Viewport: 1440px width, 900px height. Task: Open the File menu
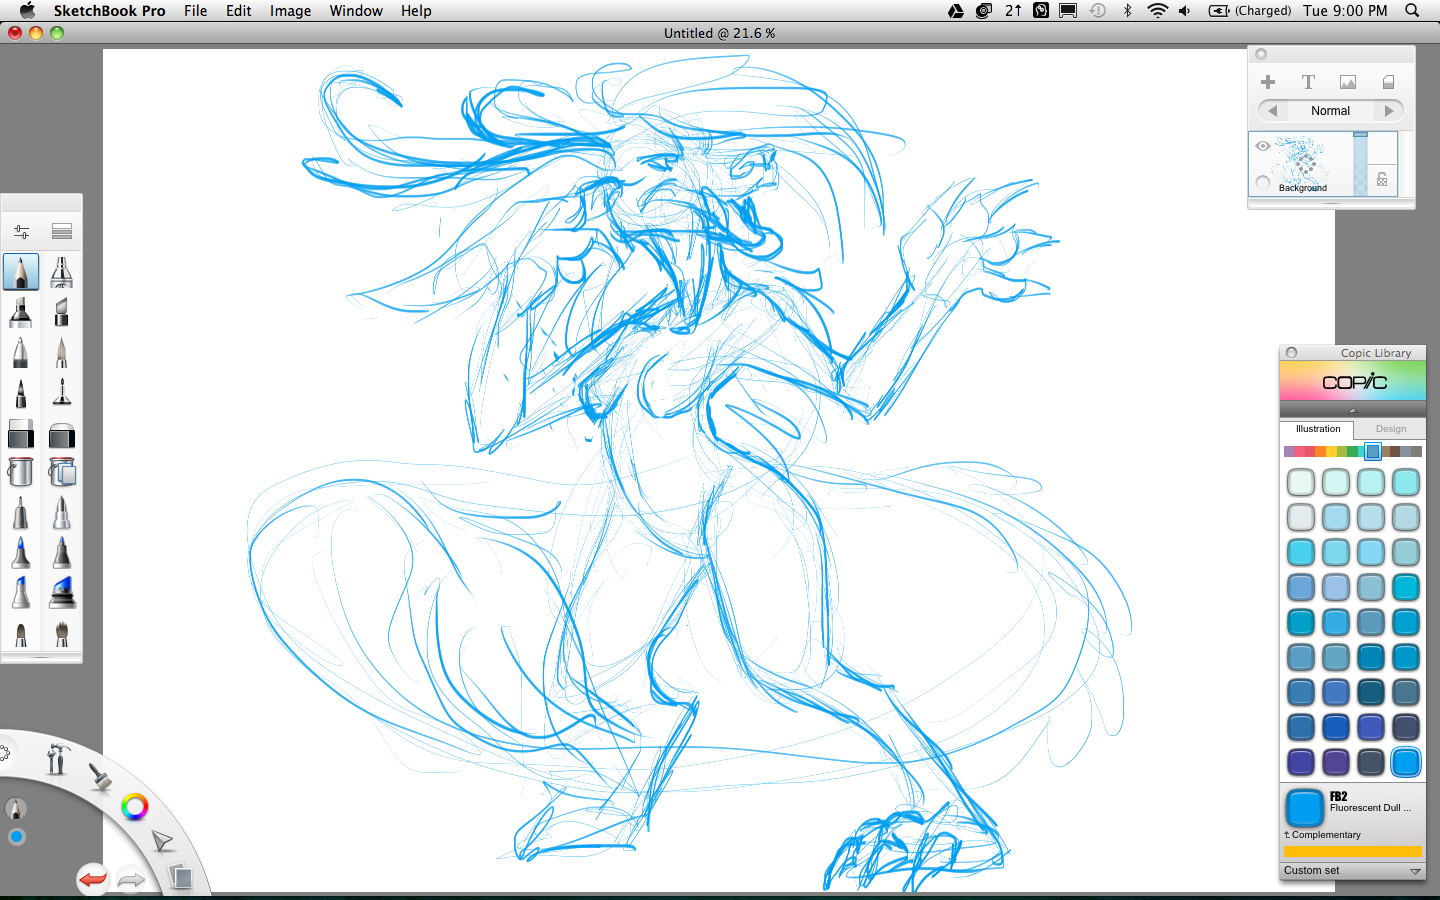click(196, 11)
